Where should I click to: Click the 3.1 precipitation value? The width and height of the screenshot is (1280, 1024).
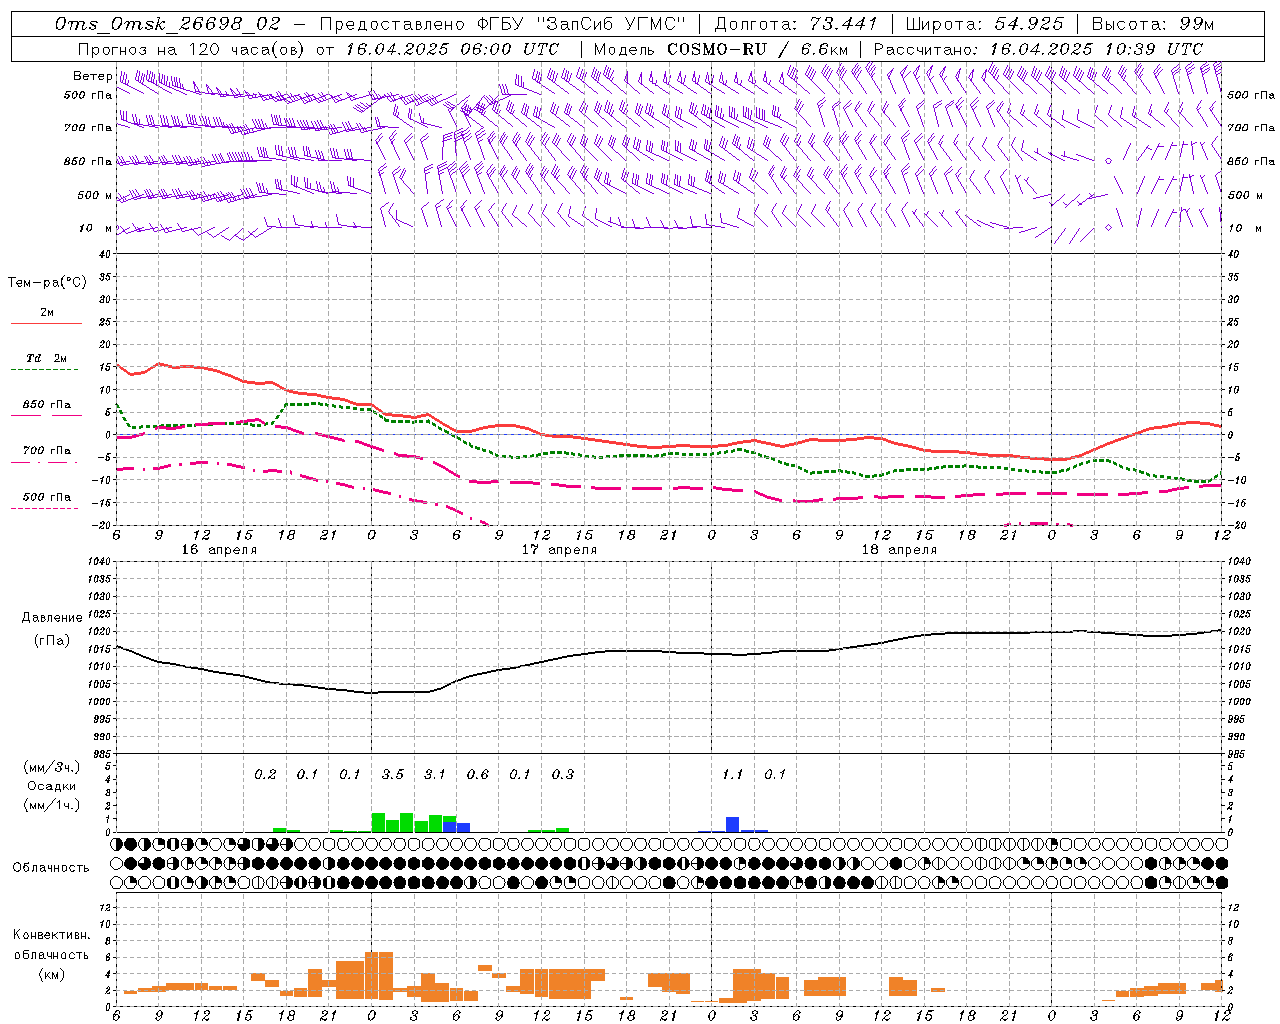pyautogui.click(x=435, y=774)
